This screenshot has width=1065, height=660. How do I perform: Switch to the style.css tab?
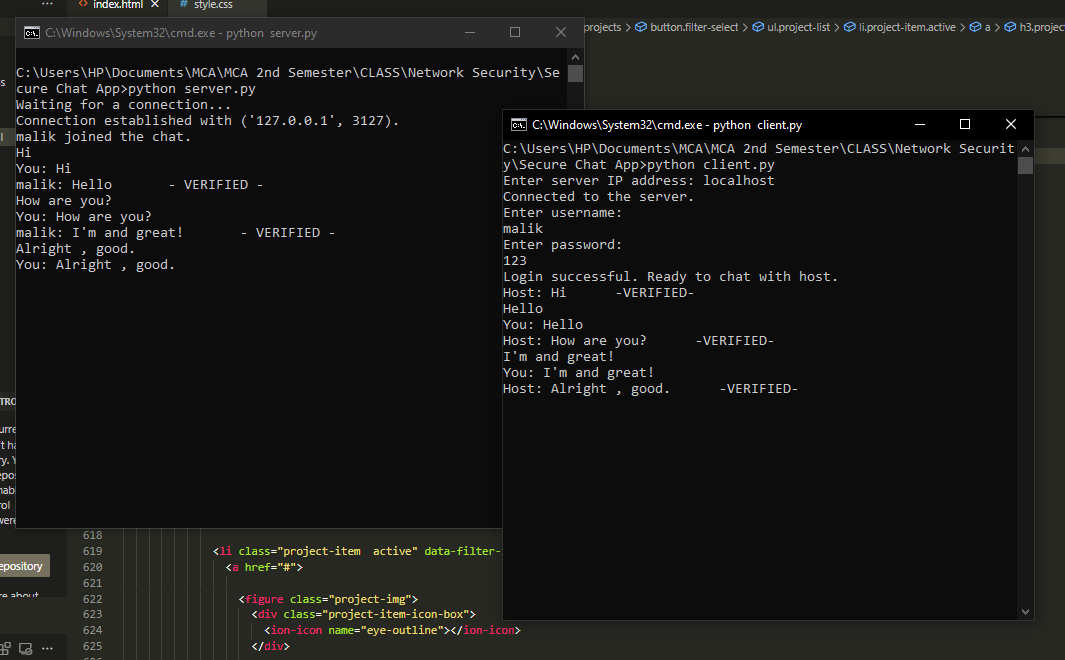tap(211, 5)
